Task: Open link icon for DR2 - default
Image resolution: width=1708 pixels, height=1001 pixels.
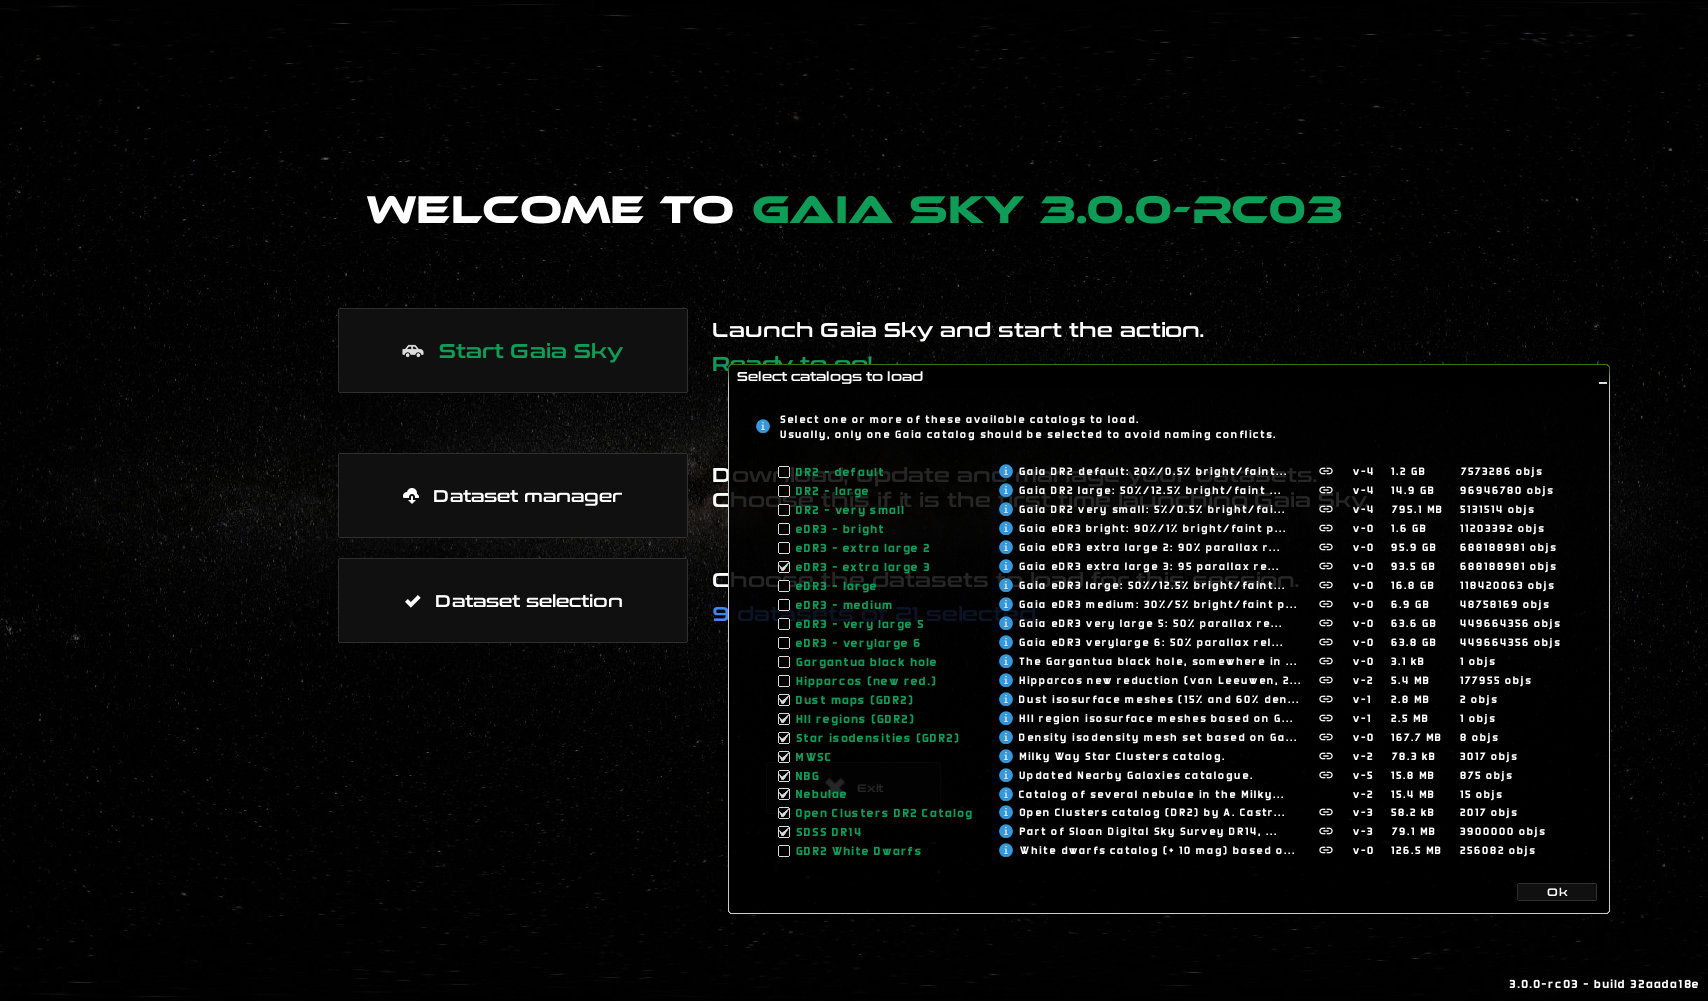Action: pyautogui.click(x=1326, y=471)
